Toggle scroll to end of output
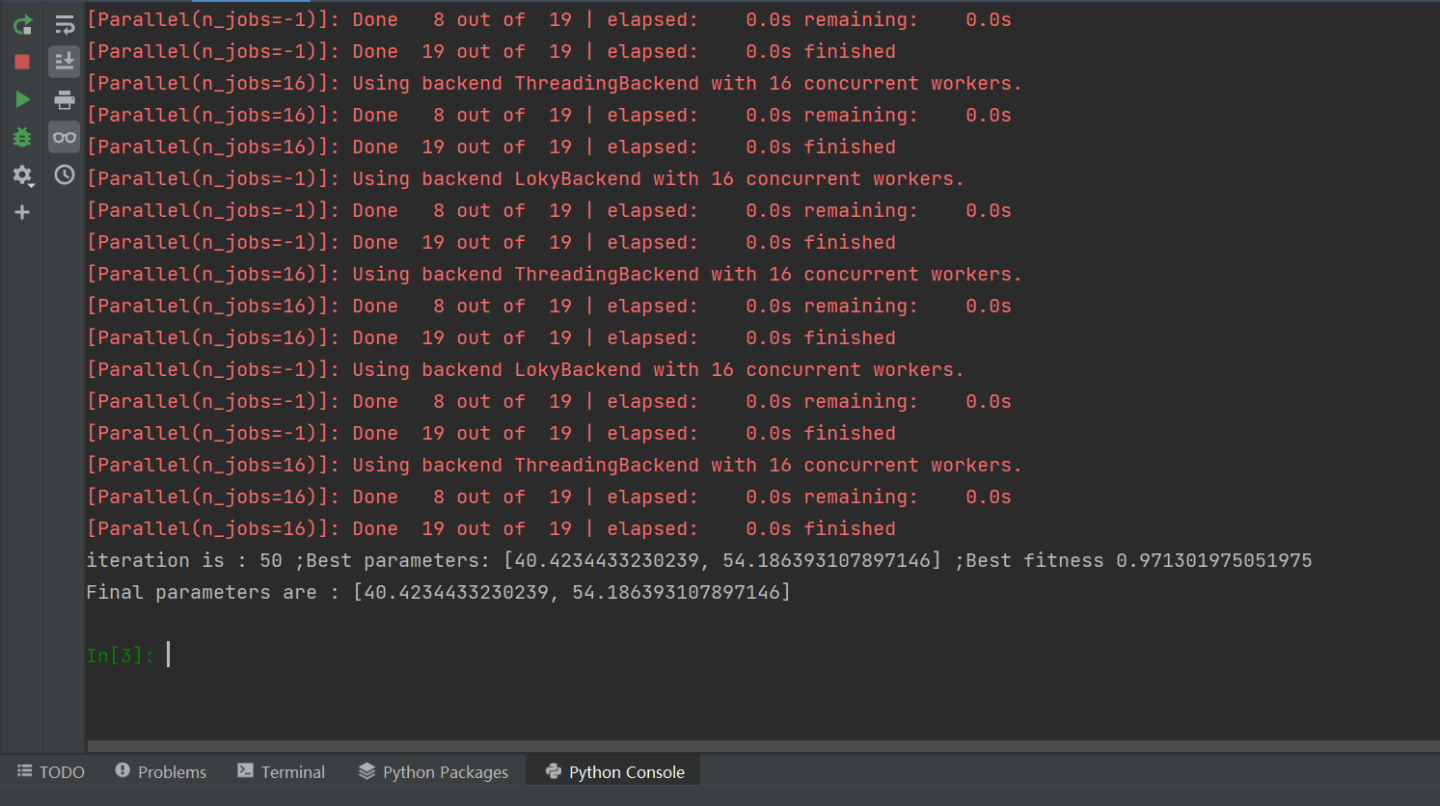 tap(65, 62)
